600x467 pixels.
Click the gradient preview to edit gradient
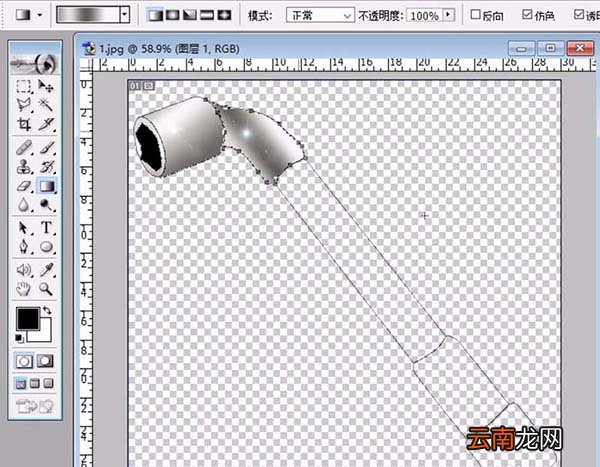tap(88, 15)
